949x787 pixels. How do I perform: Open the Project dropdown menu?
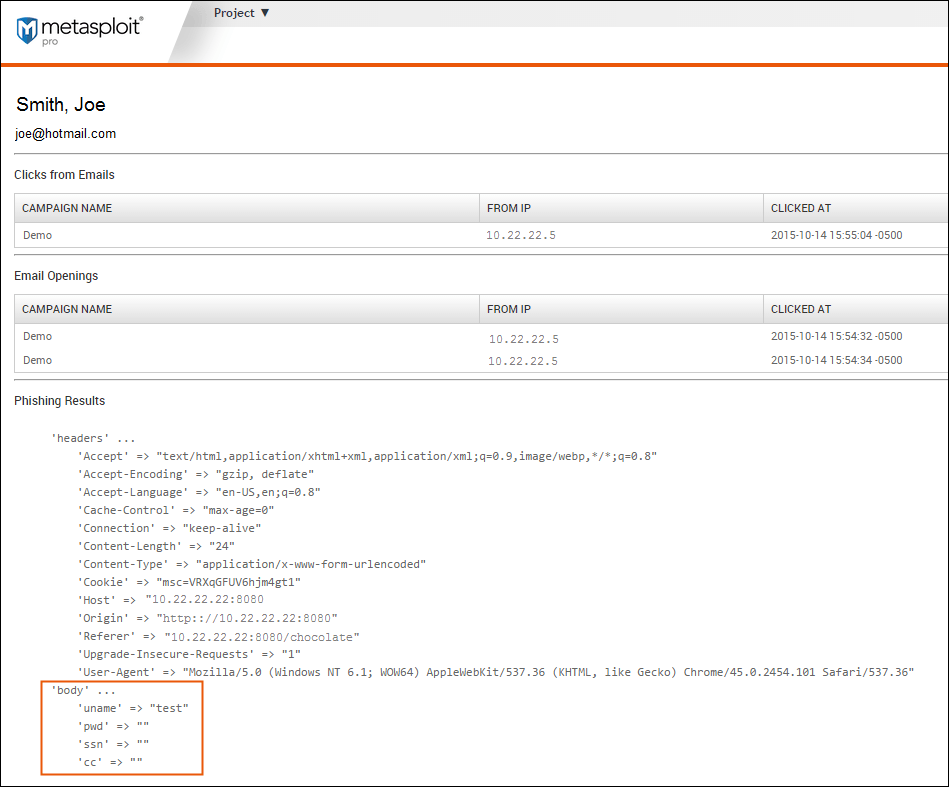(x=241, y=13)
